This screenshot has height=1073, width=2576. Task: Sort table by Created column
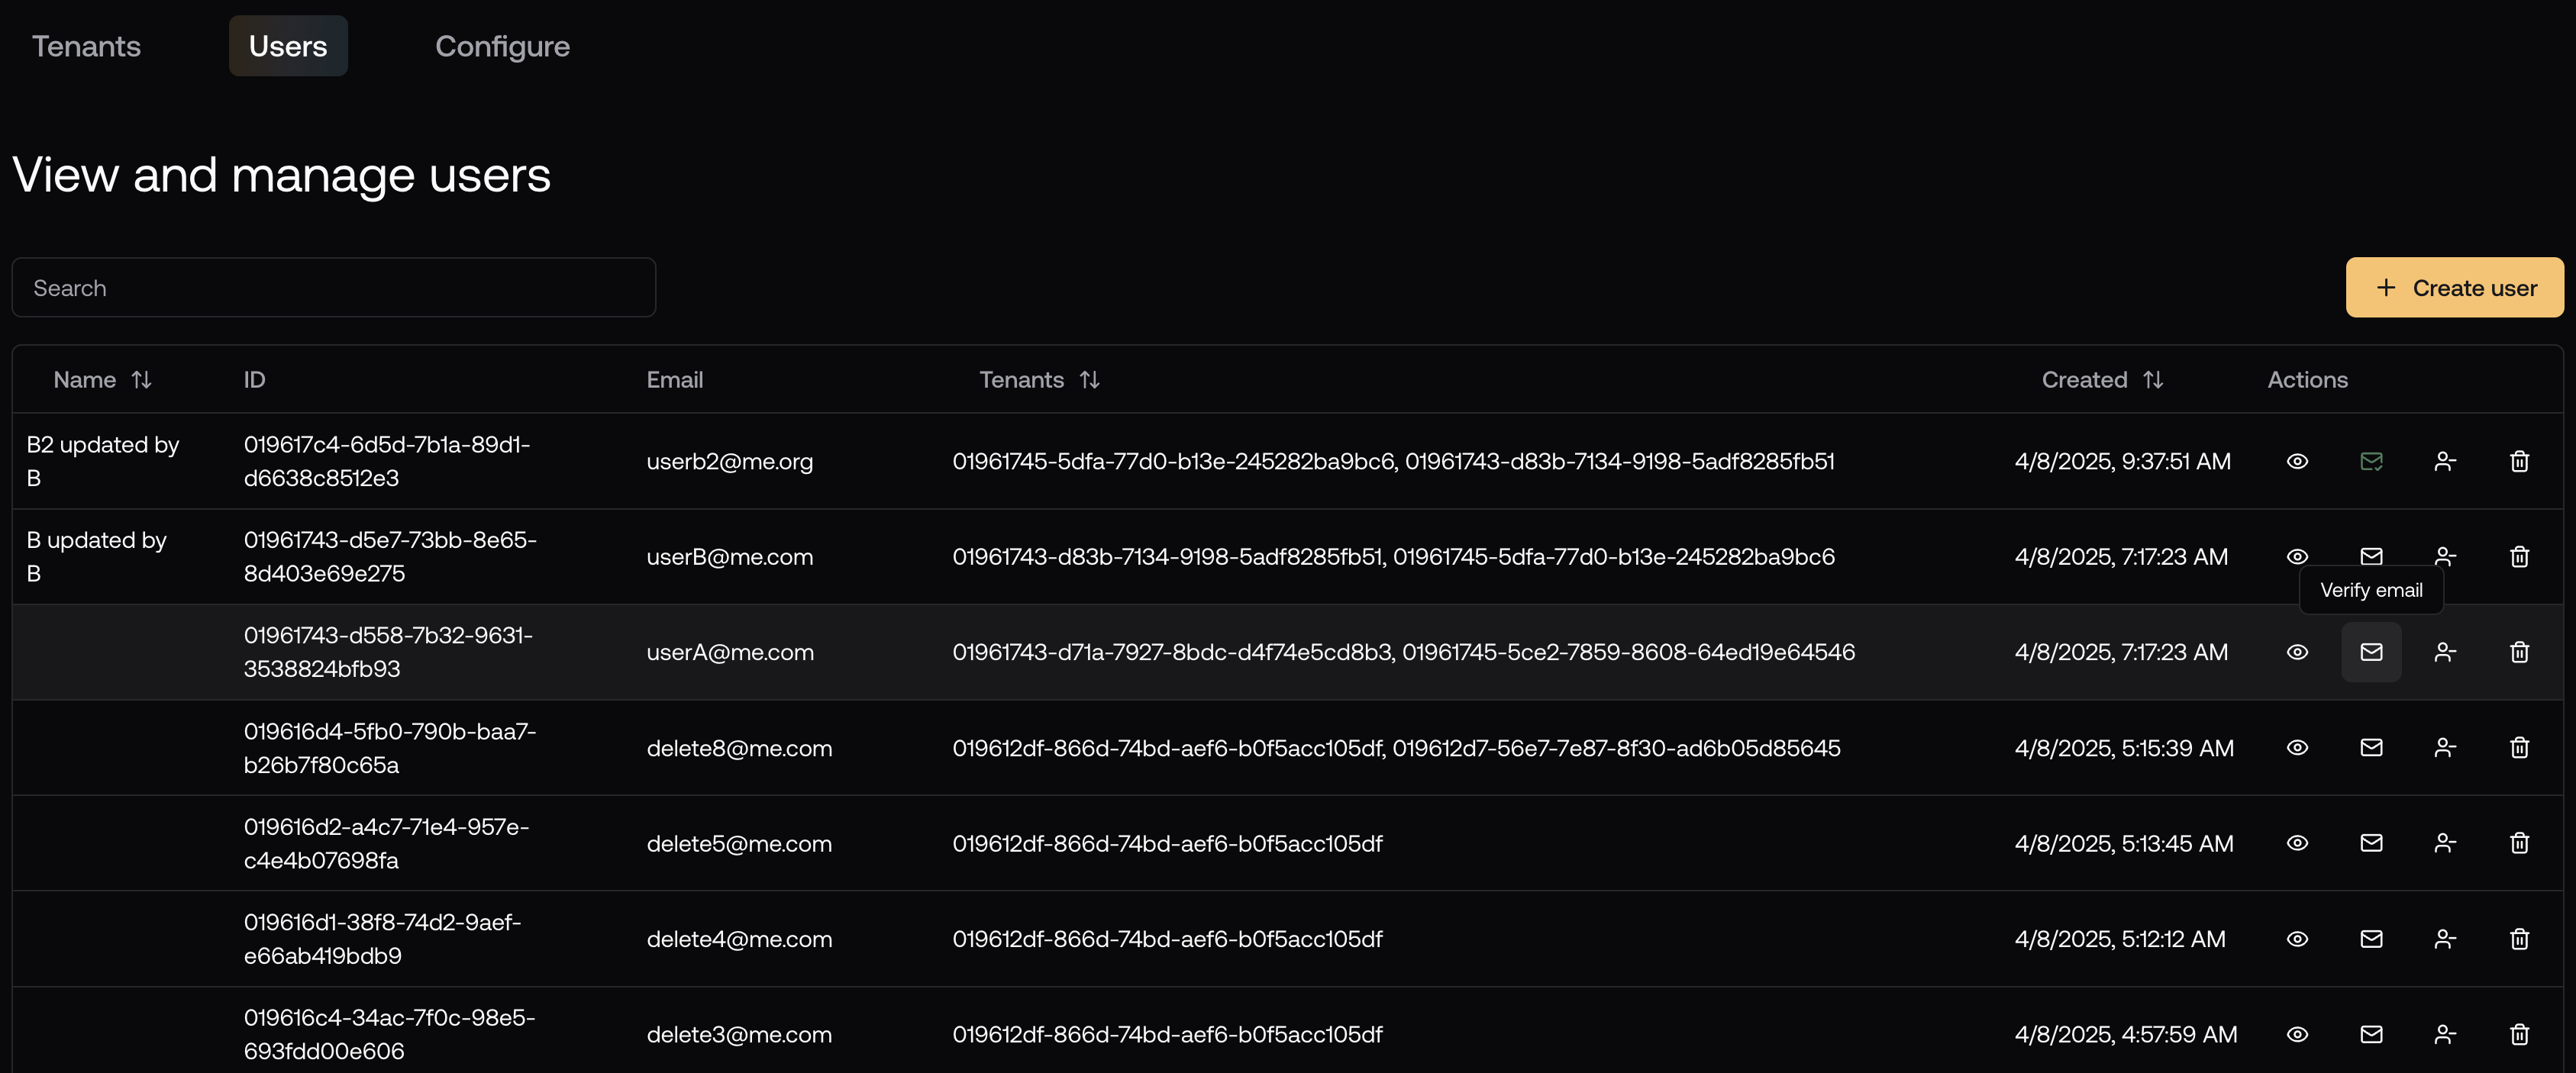click(2153, 380)
